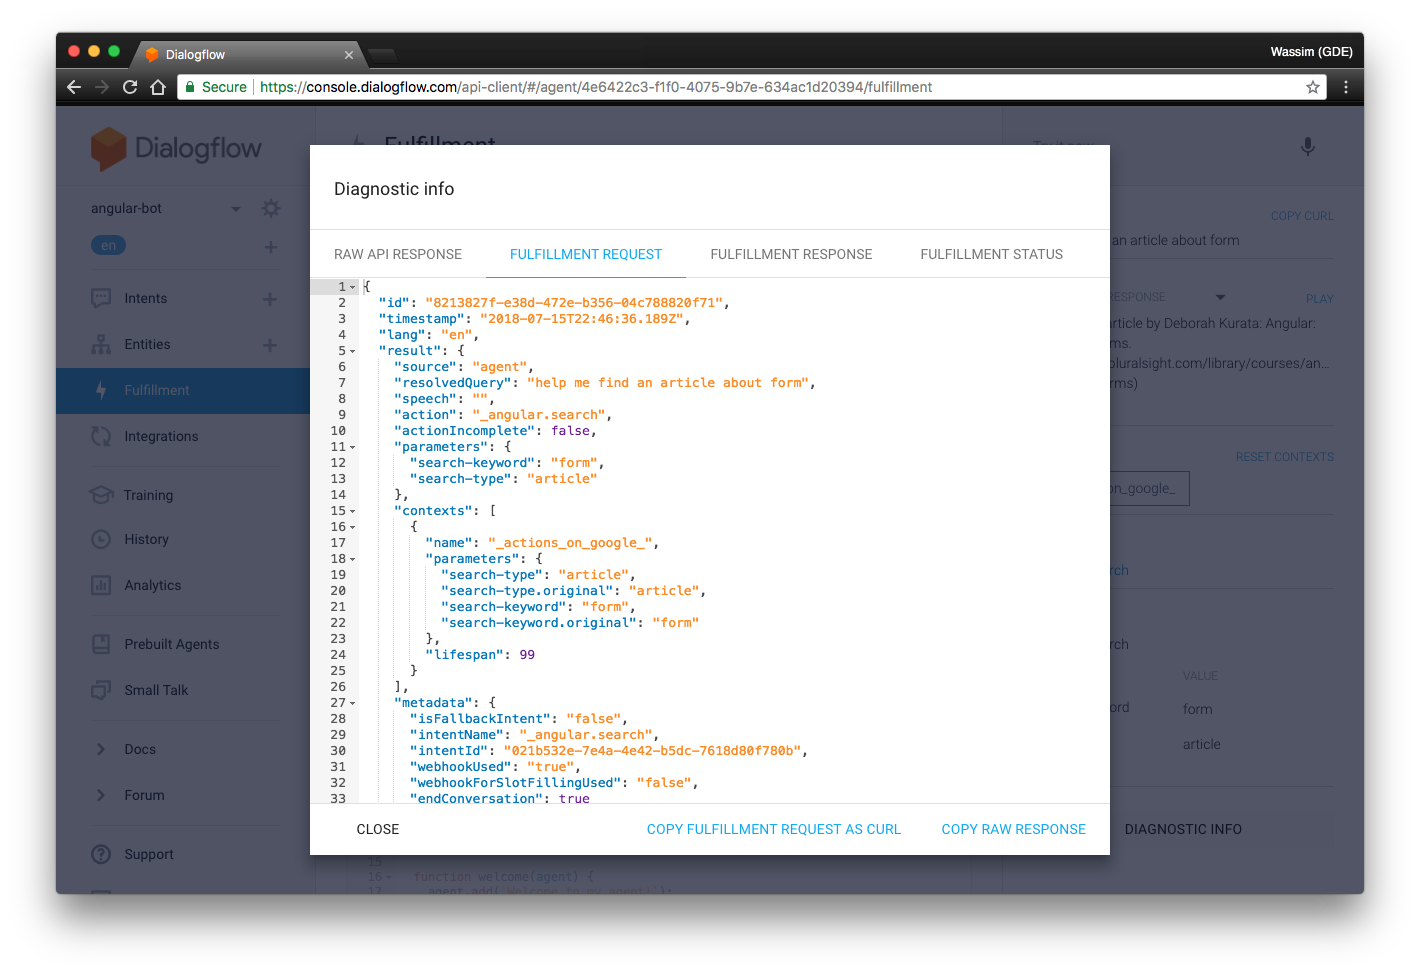This screenshot has height=974, width=1420.
Task: Click the Intents sidebar icon
Action: [101, 298]
